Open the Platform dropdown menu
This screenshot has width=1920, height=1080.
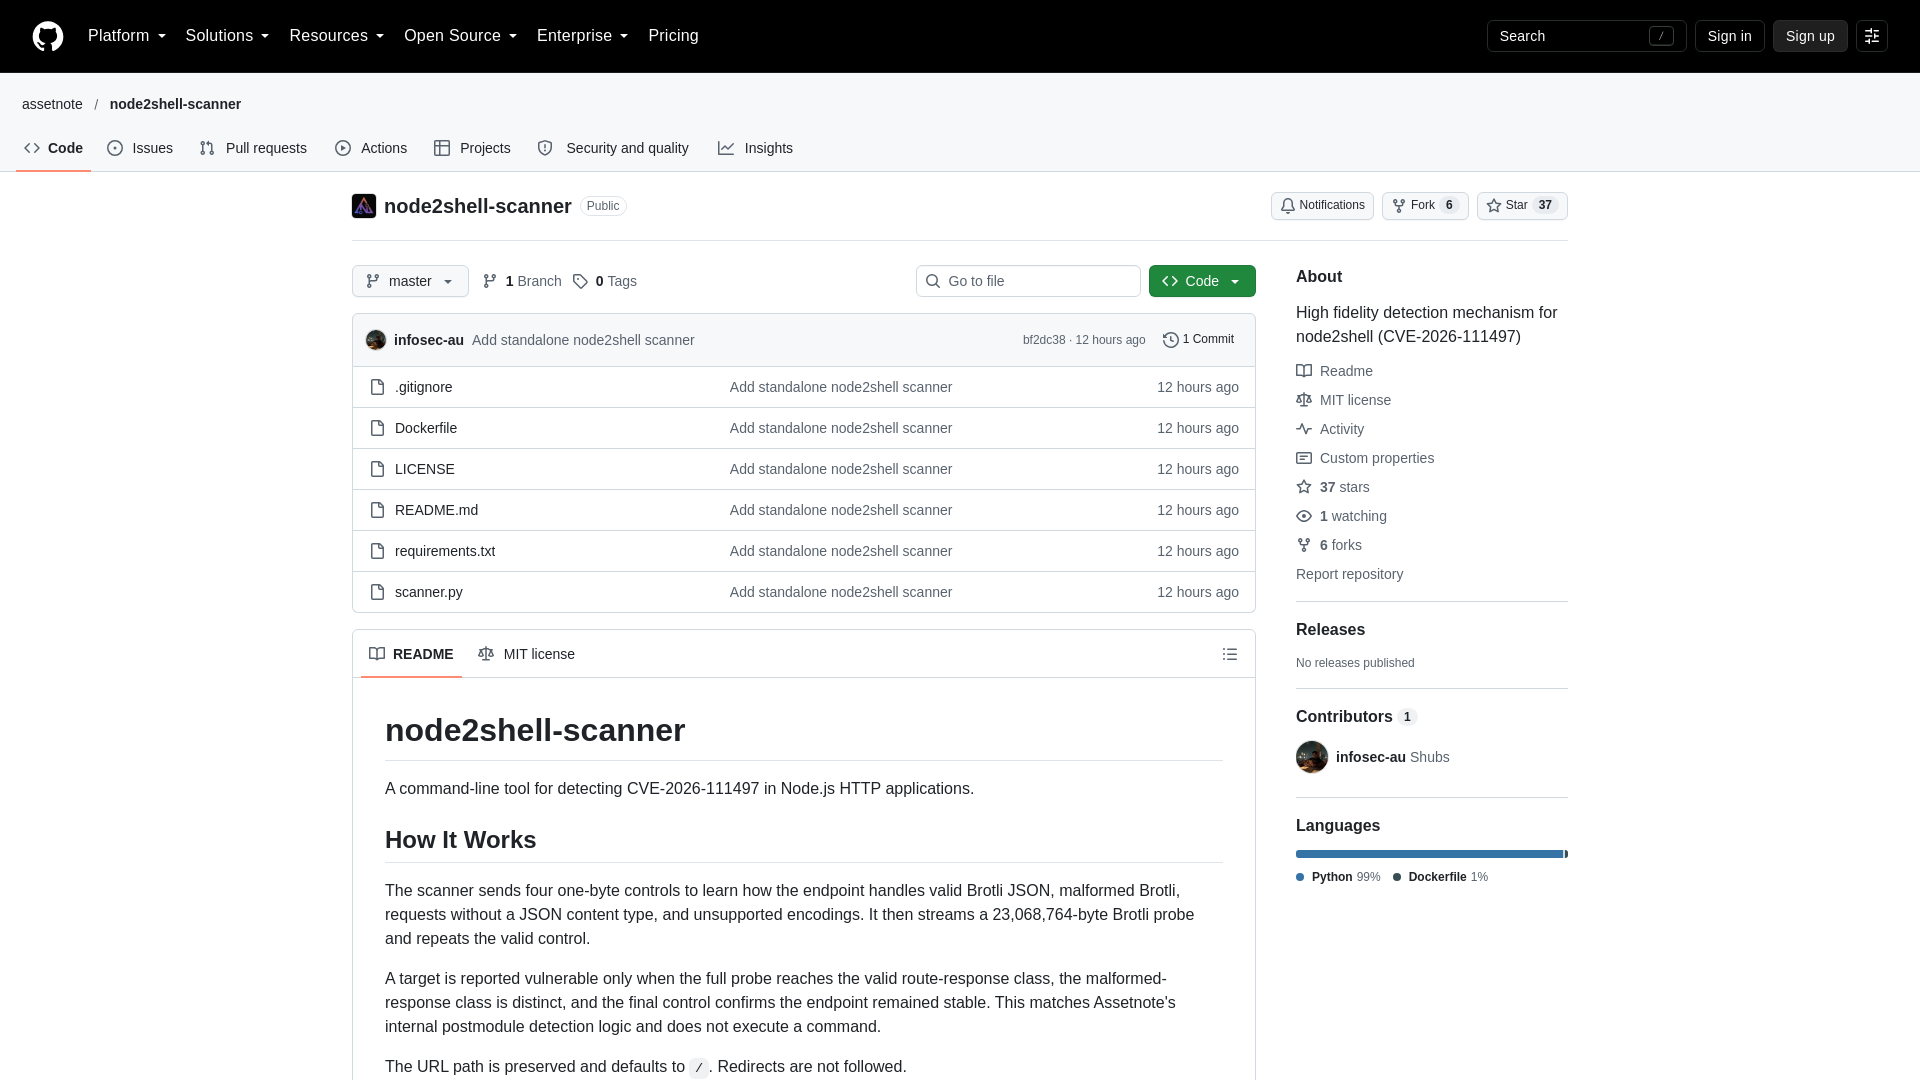pyautogui.click(x=127, y=36)
